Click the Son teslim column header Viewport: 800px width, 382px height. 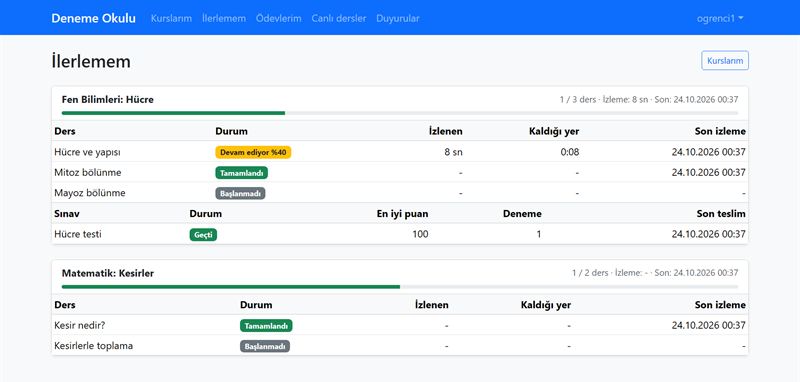721,214
